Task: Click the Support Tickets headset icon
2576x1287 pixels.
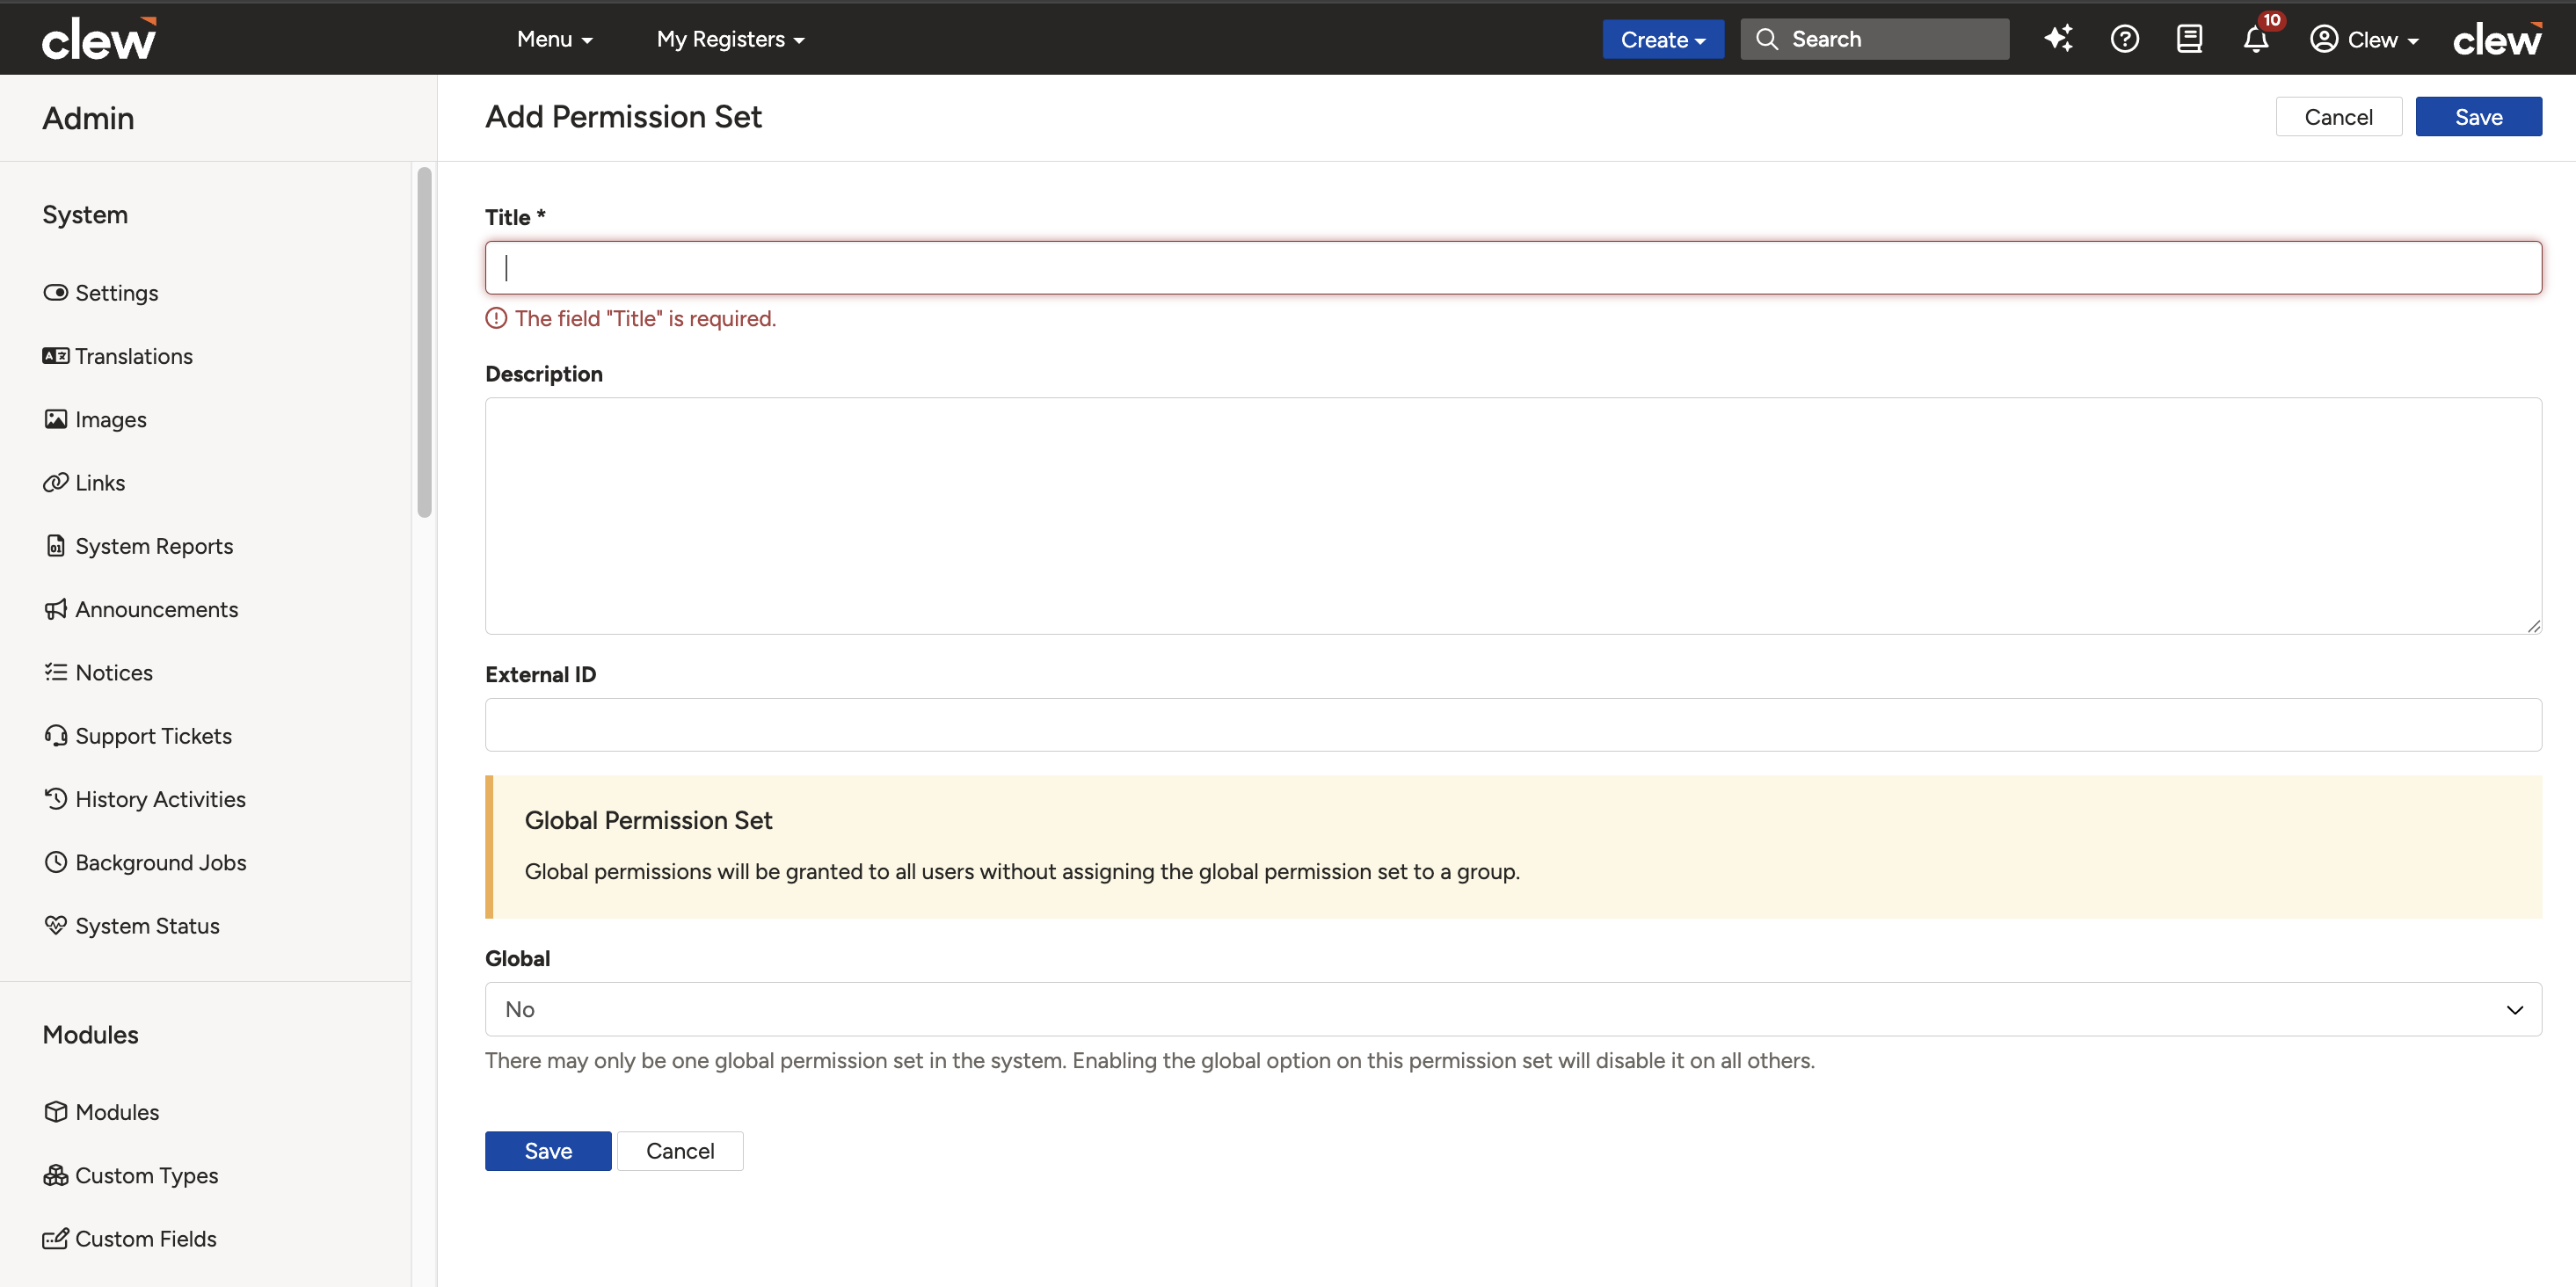Action: coord(55,735)
